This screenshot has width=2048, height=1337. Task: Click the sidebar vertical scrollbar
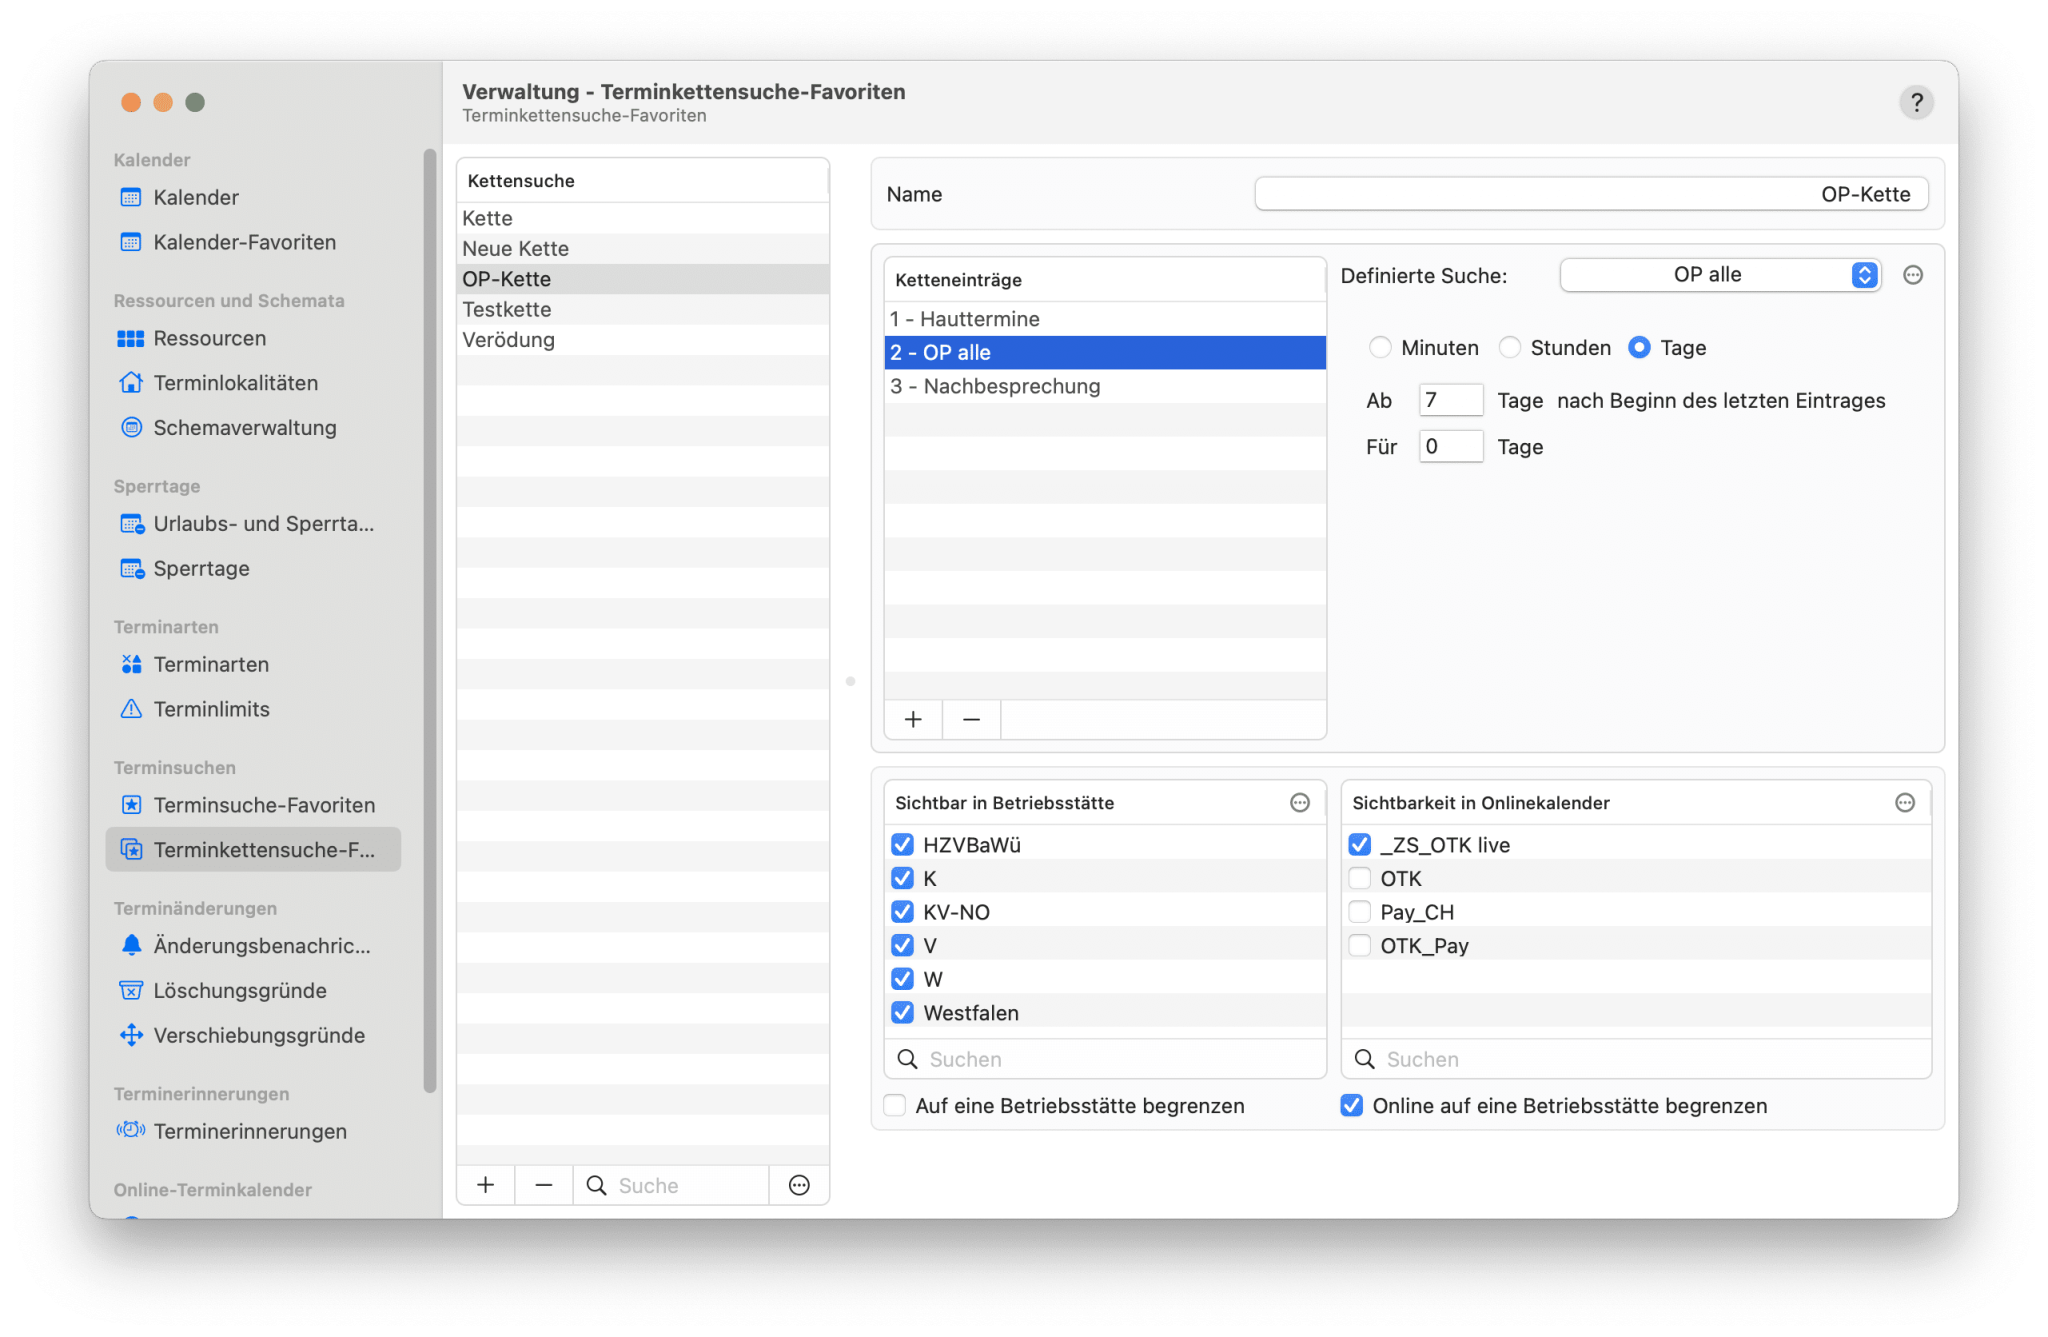point(430,620)
